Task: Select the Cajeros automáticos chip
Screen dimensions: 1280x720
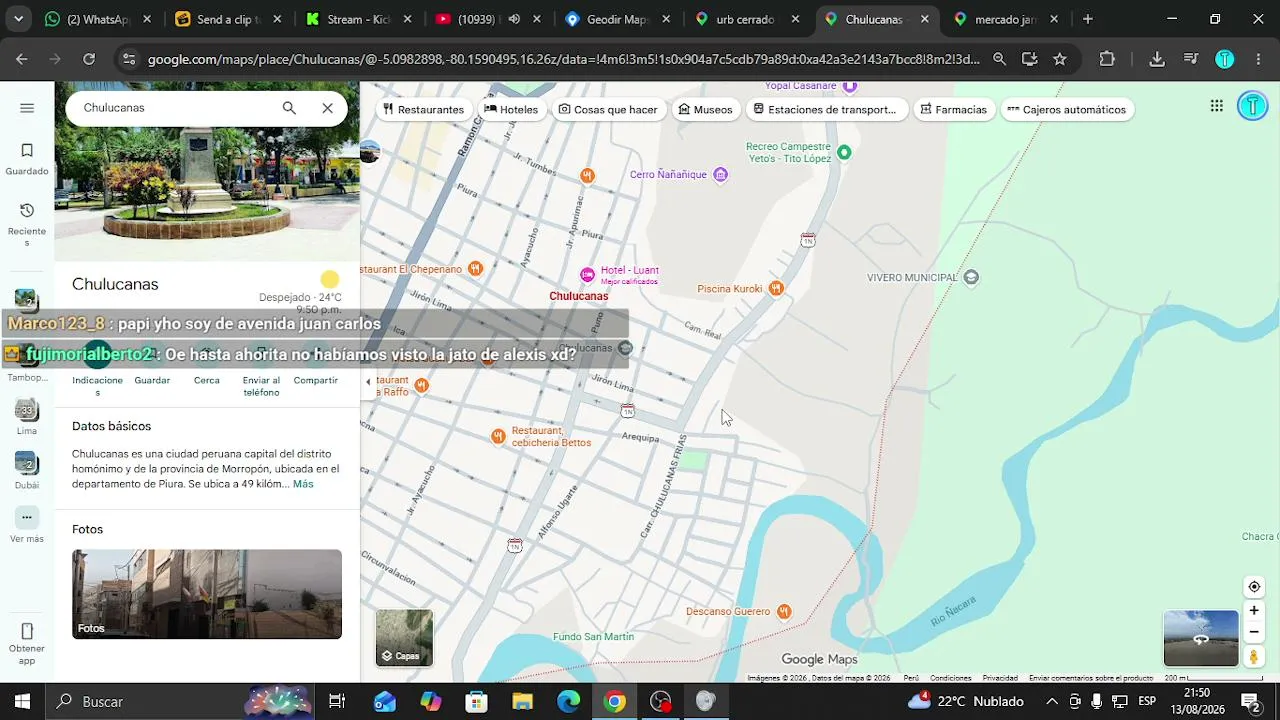Action: point(1066,109)
